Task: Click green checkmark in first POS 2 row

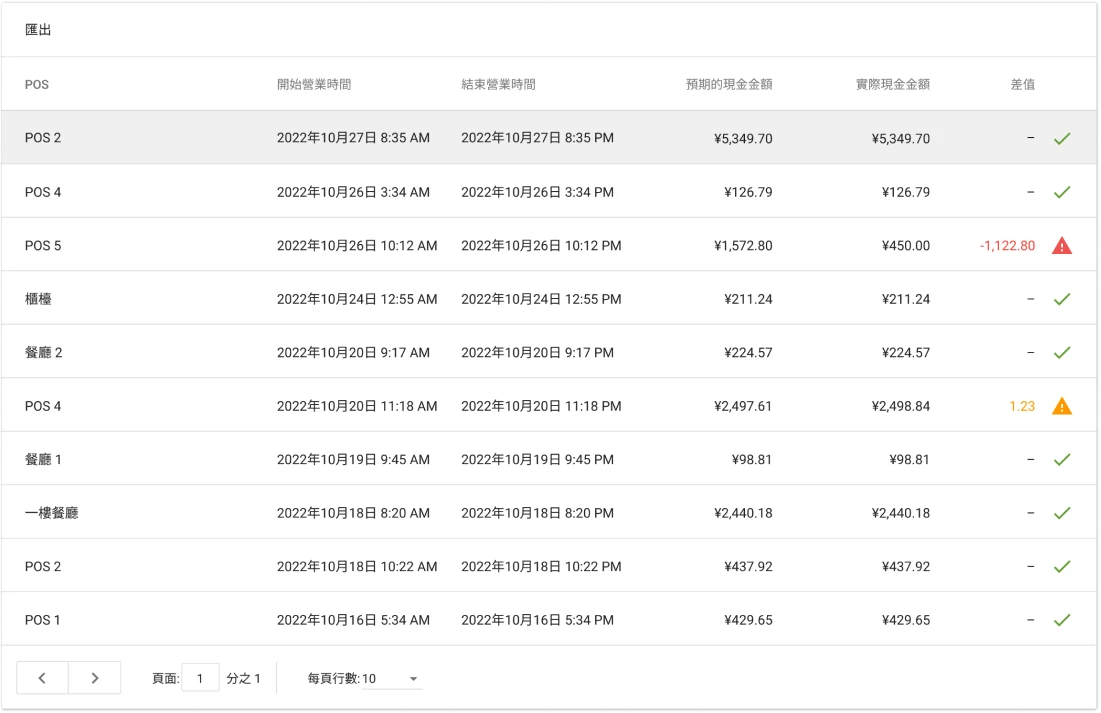Action: tap(1061, 138)
